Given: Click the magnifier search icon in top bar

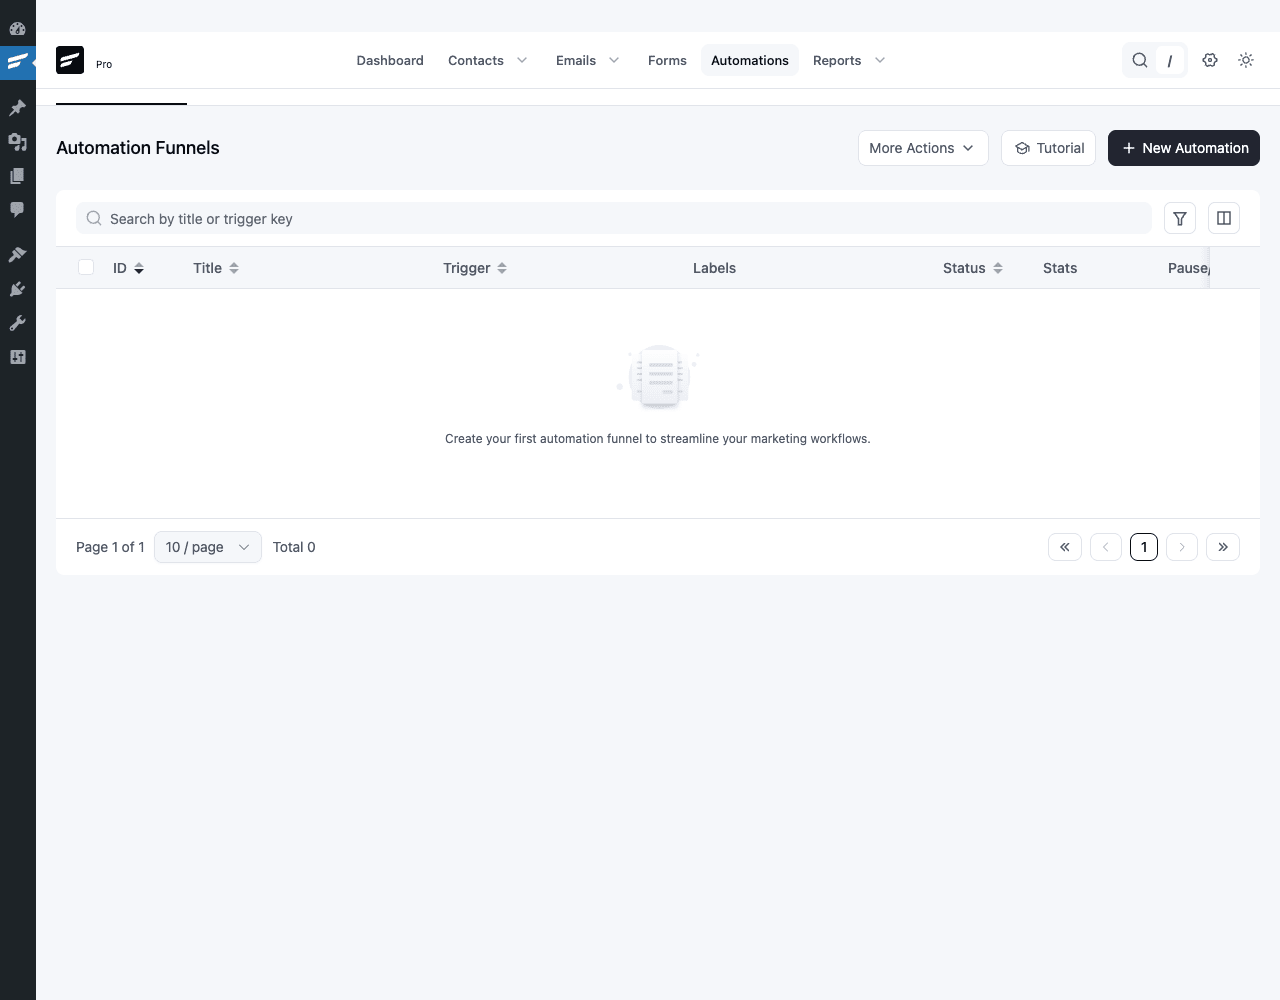Looking at the screenshot, I should click(x=1139, y=60).
